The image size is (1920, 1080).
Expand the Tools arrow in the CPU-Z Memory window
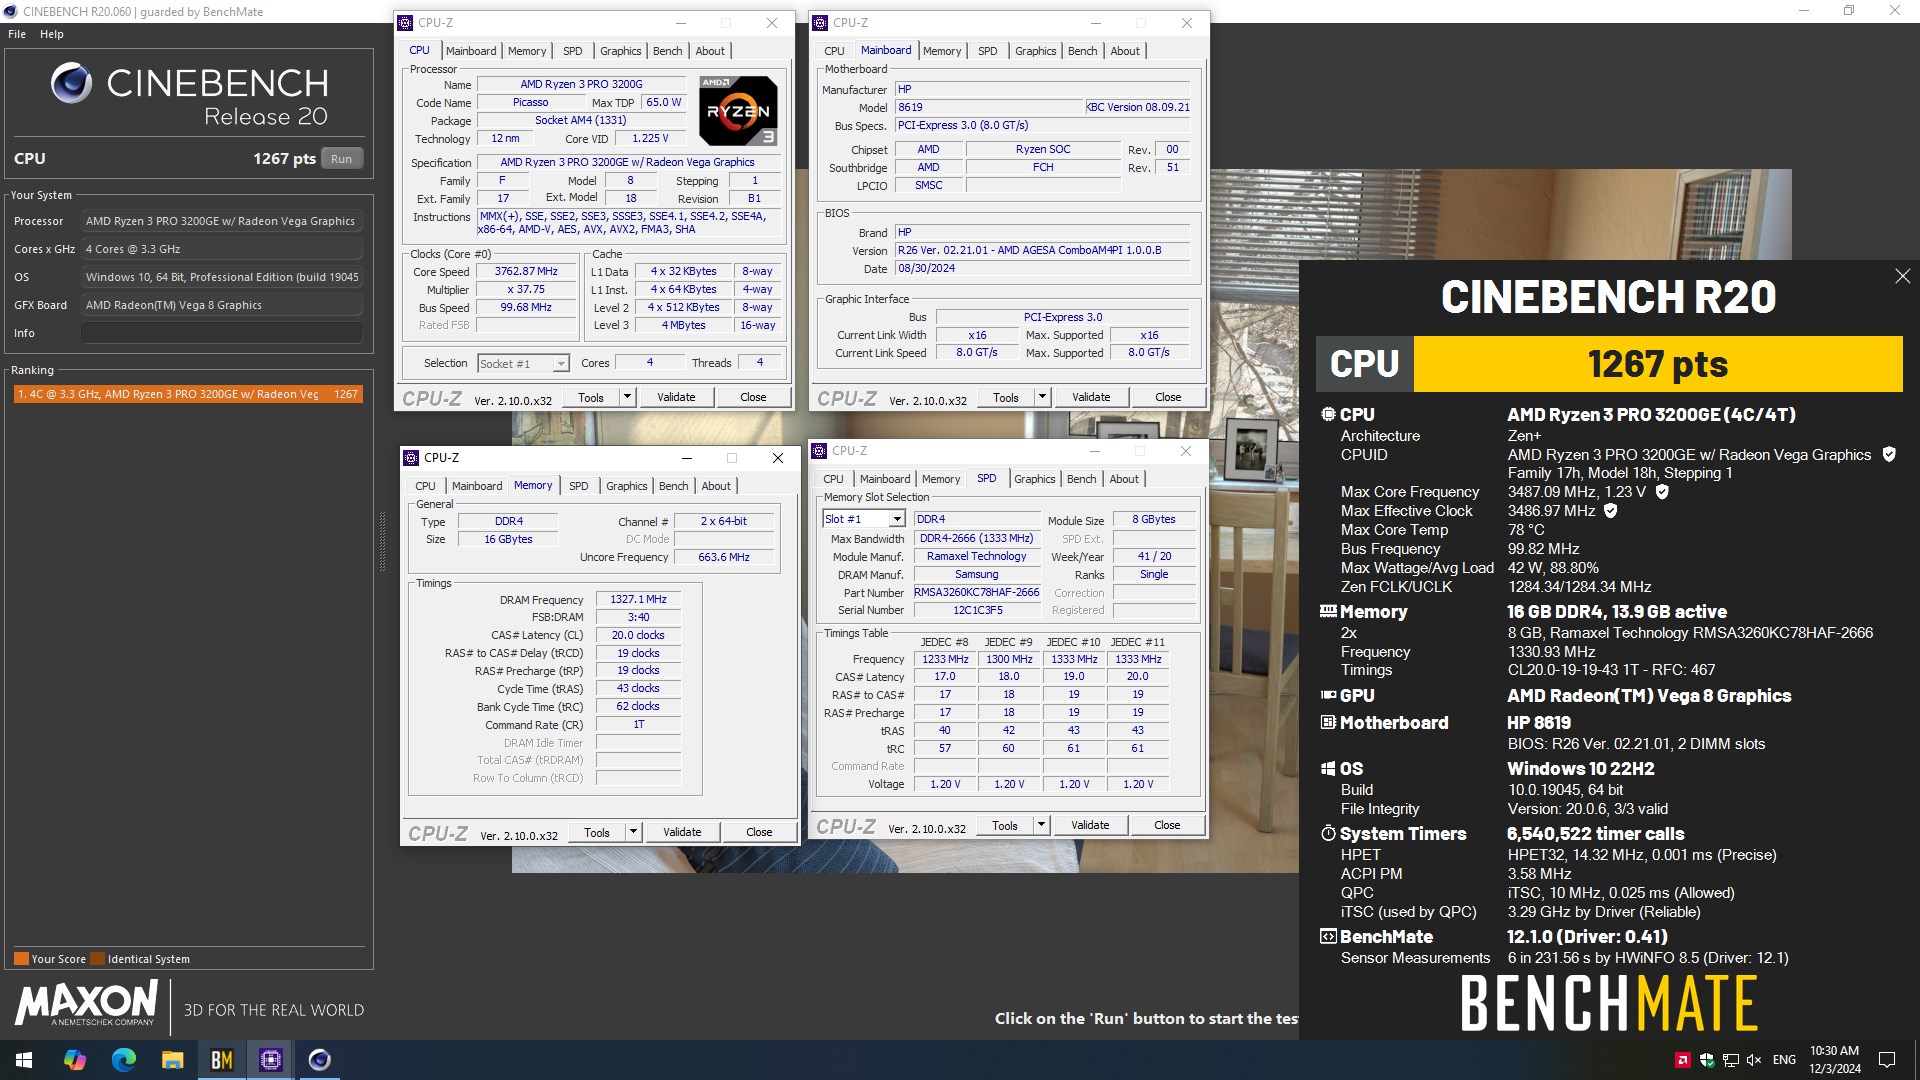click(x=634, y=832)
